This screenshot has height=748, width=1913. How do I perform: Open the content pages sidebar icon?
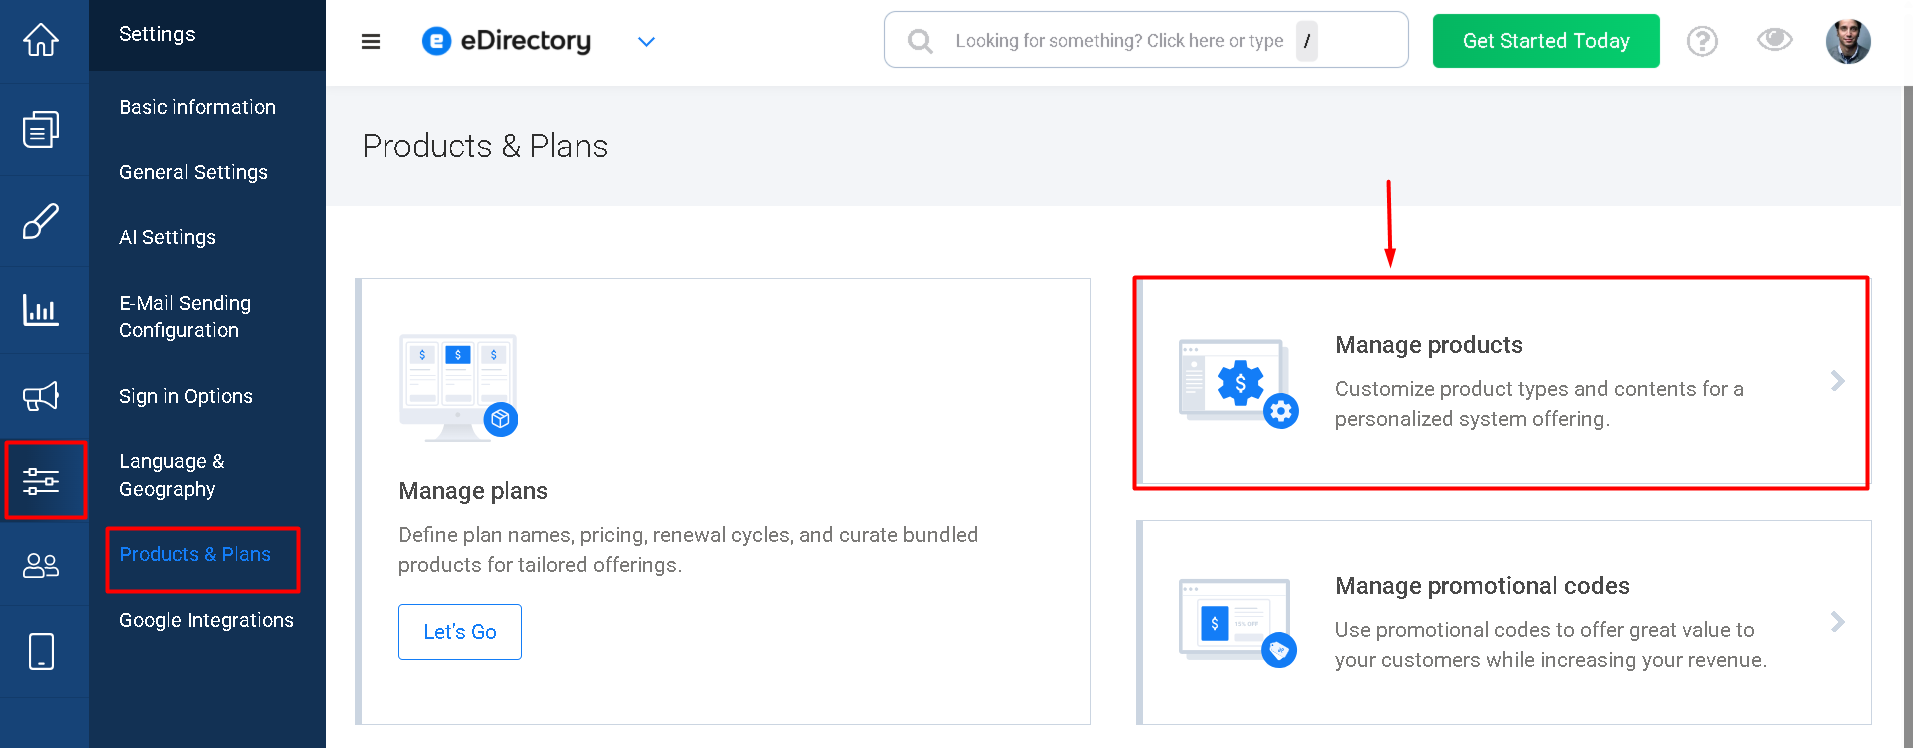tap(41, 129)
